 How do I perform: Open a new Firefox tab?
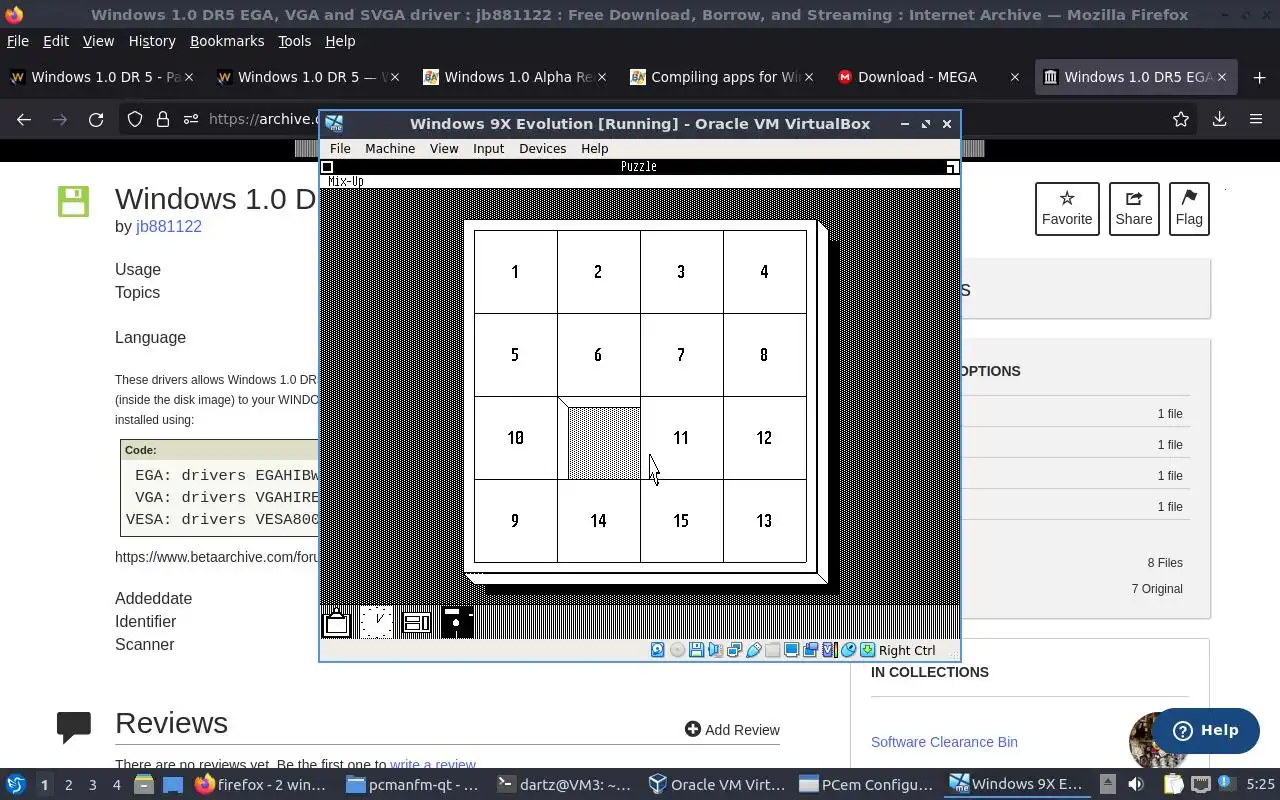[x=1257, y=77]
